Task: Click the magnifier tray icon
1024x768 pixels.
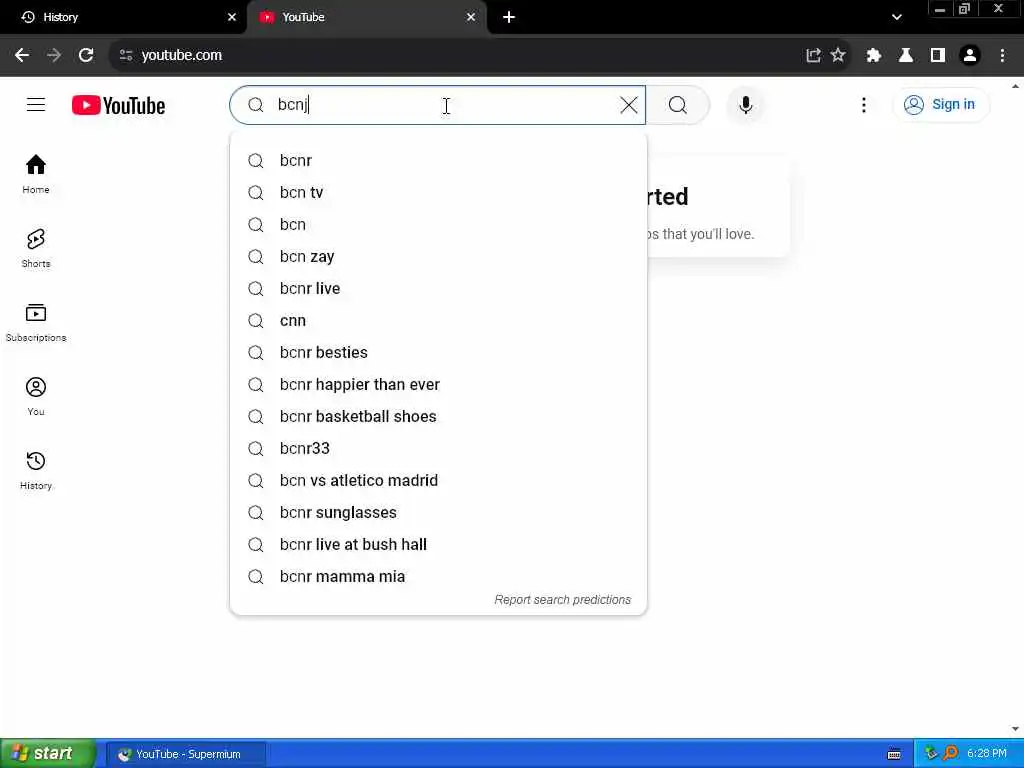Action: pos(950,754)
